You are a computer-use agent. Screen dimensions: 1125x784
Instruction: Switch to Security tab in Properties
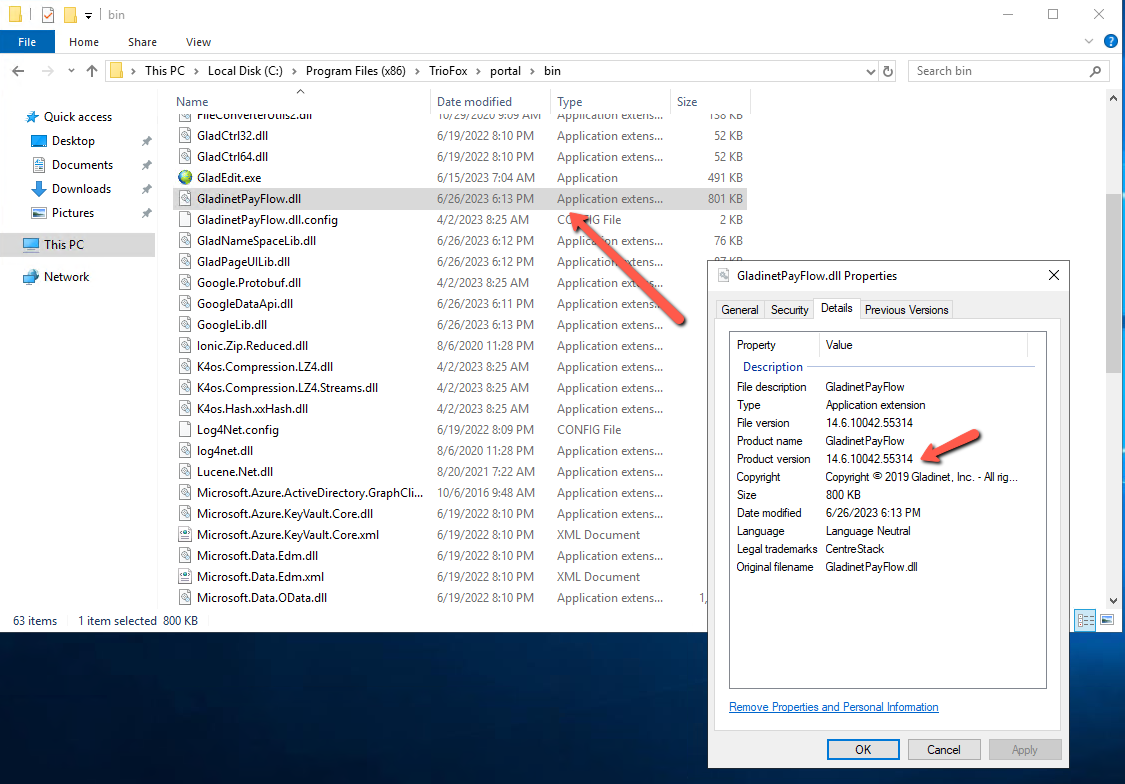pos(789,310)
